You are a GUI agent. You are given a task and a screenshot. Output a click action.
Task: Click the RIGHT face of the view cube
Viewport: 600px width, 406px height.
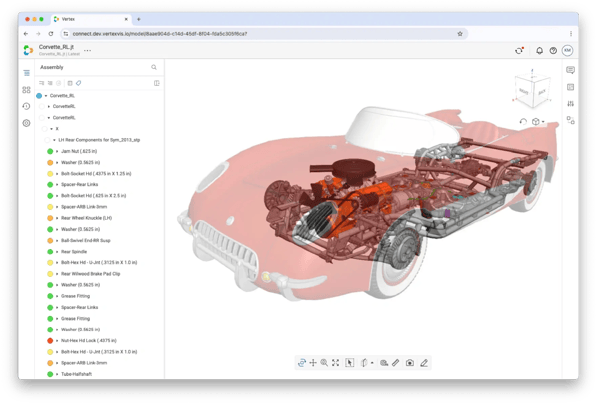point(523,91)
